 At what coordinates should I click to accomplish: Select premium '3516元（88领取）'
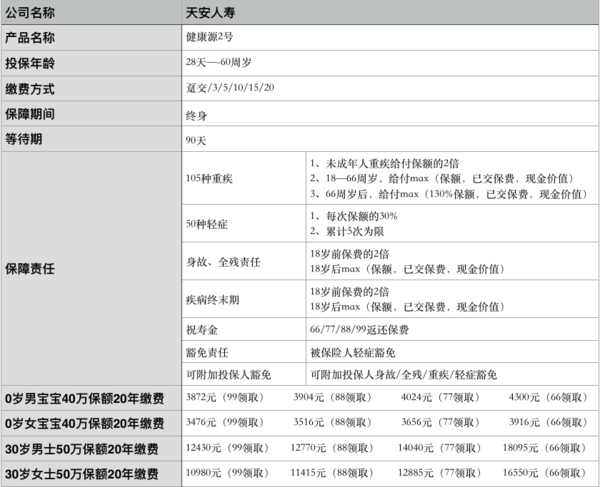(x=333, y=422)
